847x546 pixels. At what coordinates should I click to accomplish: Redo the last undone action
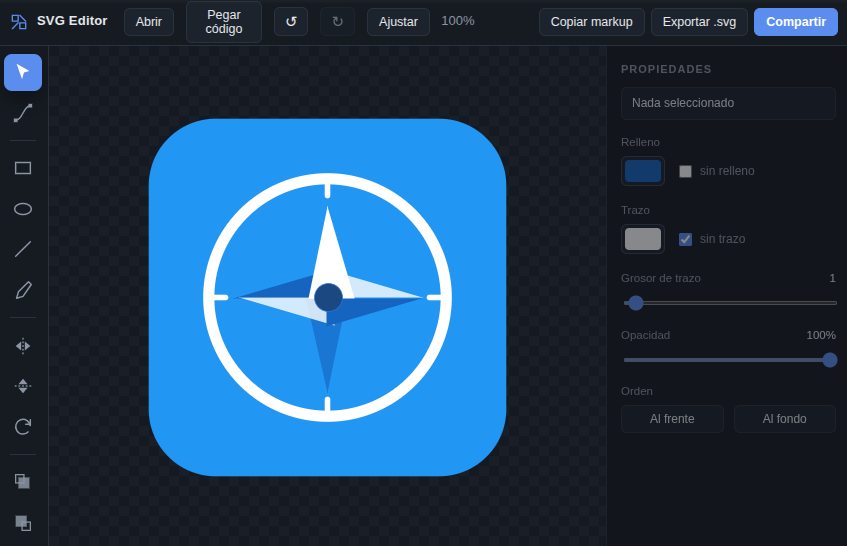337,22
